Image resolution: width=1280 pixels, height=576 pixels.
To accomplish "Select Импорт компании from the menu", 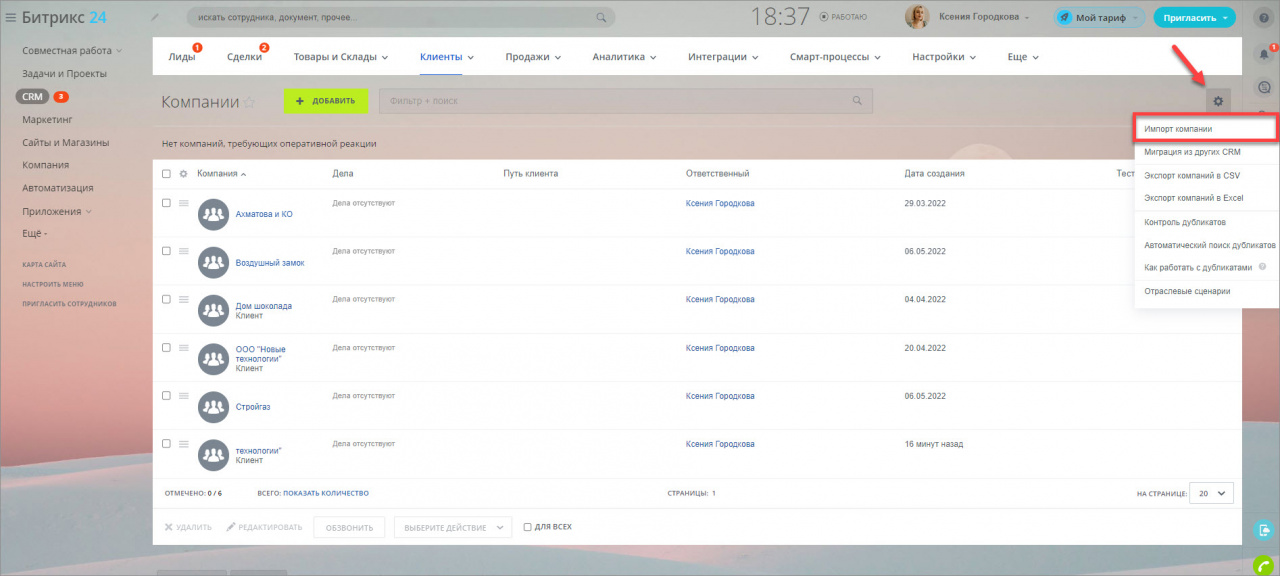I will (x=1205, y=129).
